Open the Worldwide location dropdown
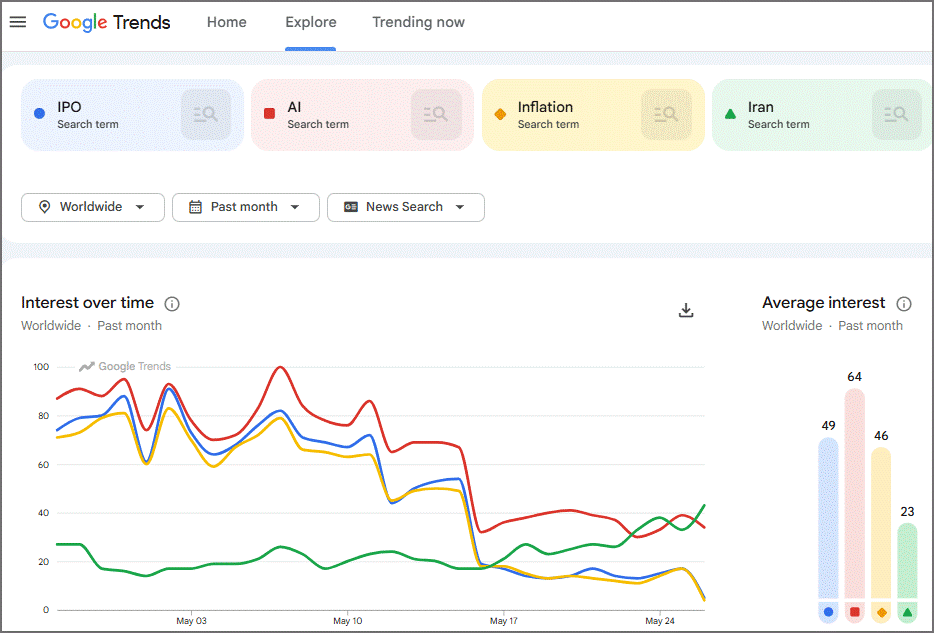This screenshot has height=633, width=934. tap(93, 207)
